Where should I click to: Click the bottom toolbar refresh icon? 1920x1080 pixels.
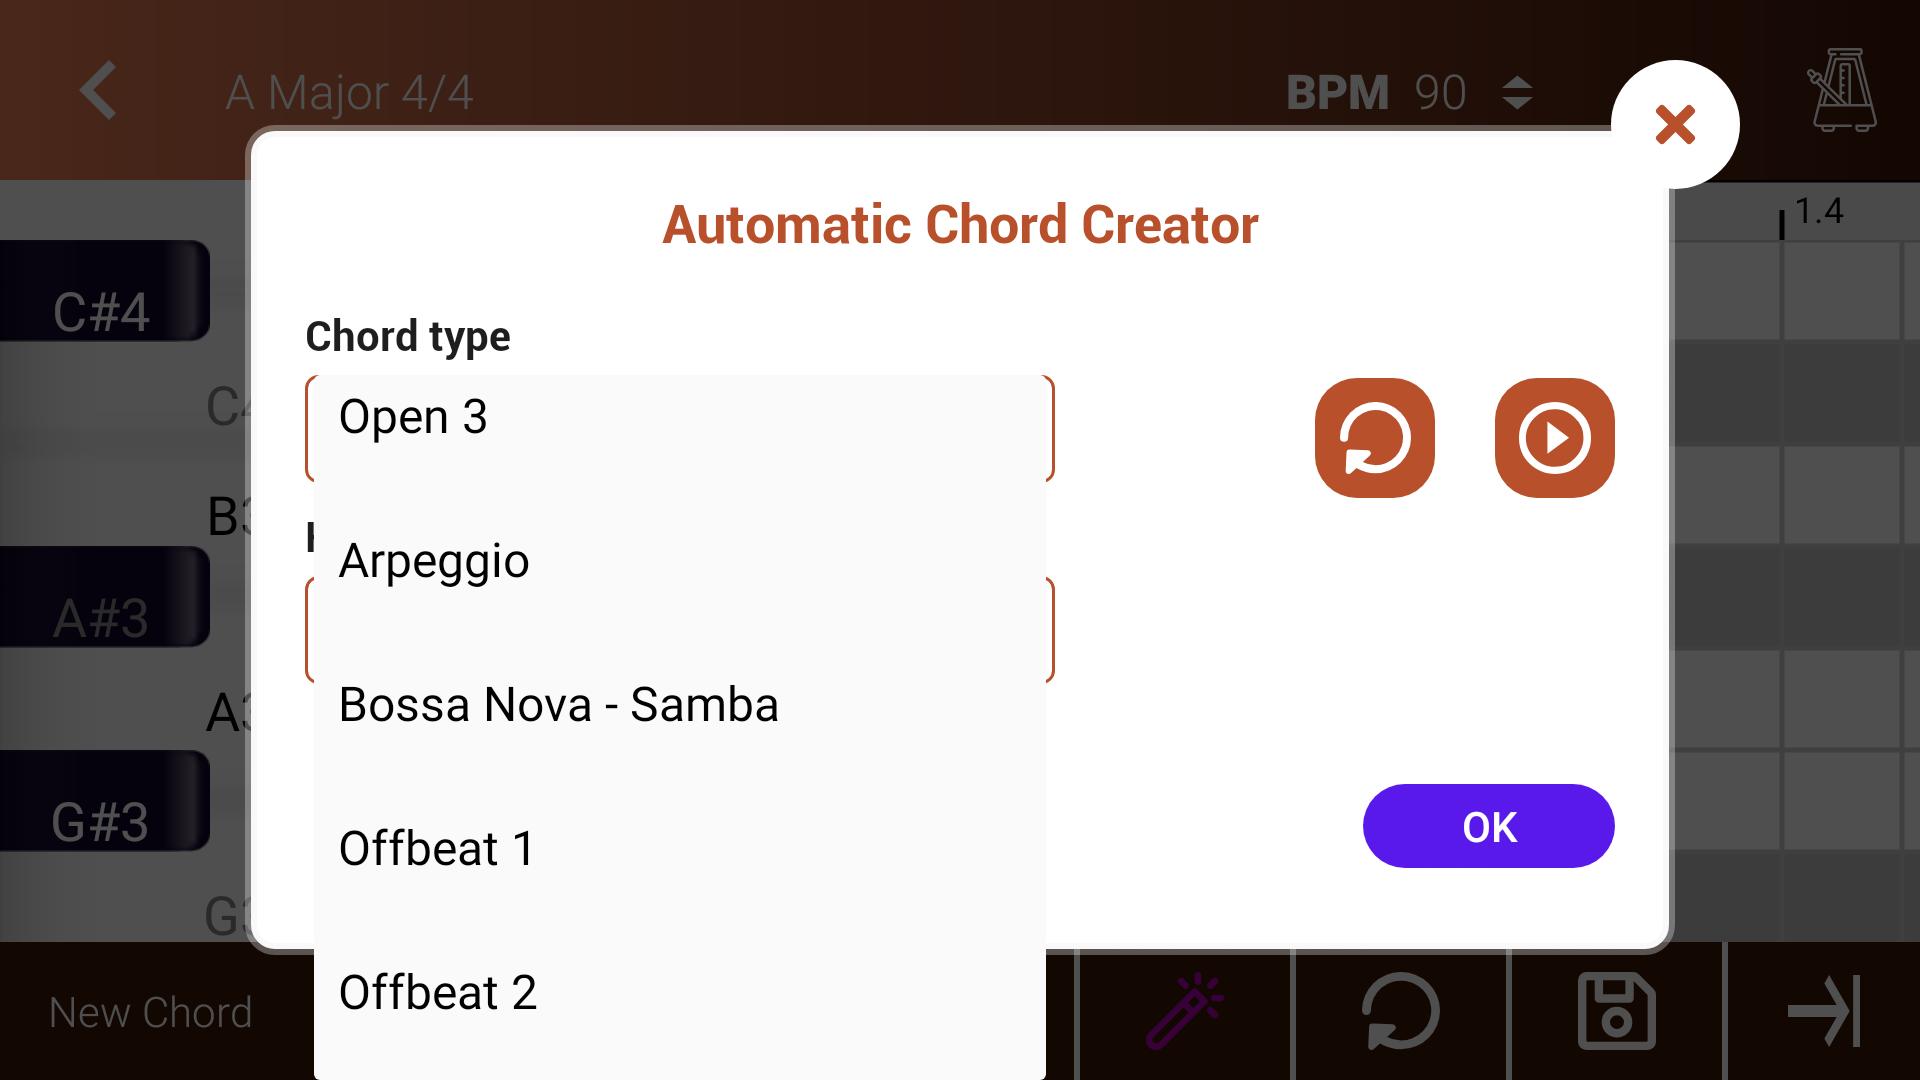click(x=1400, y=1011)
